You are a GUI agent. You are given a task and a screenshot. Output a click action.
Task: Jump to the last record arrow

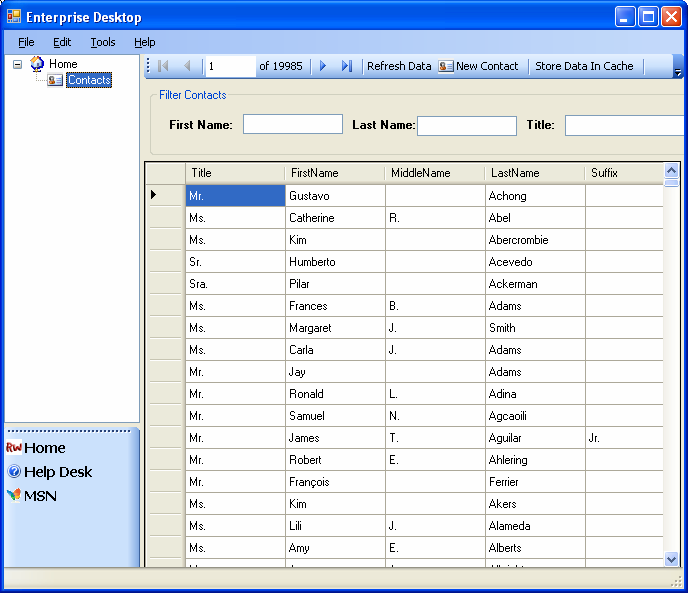coord(347,66)
